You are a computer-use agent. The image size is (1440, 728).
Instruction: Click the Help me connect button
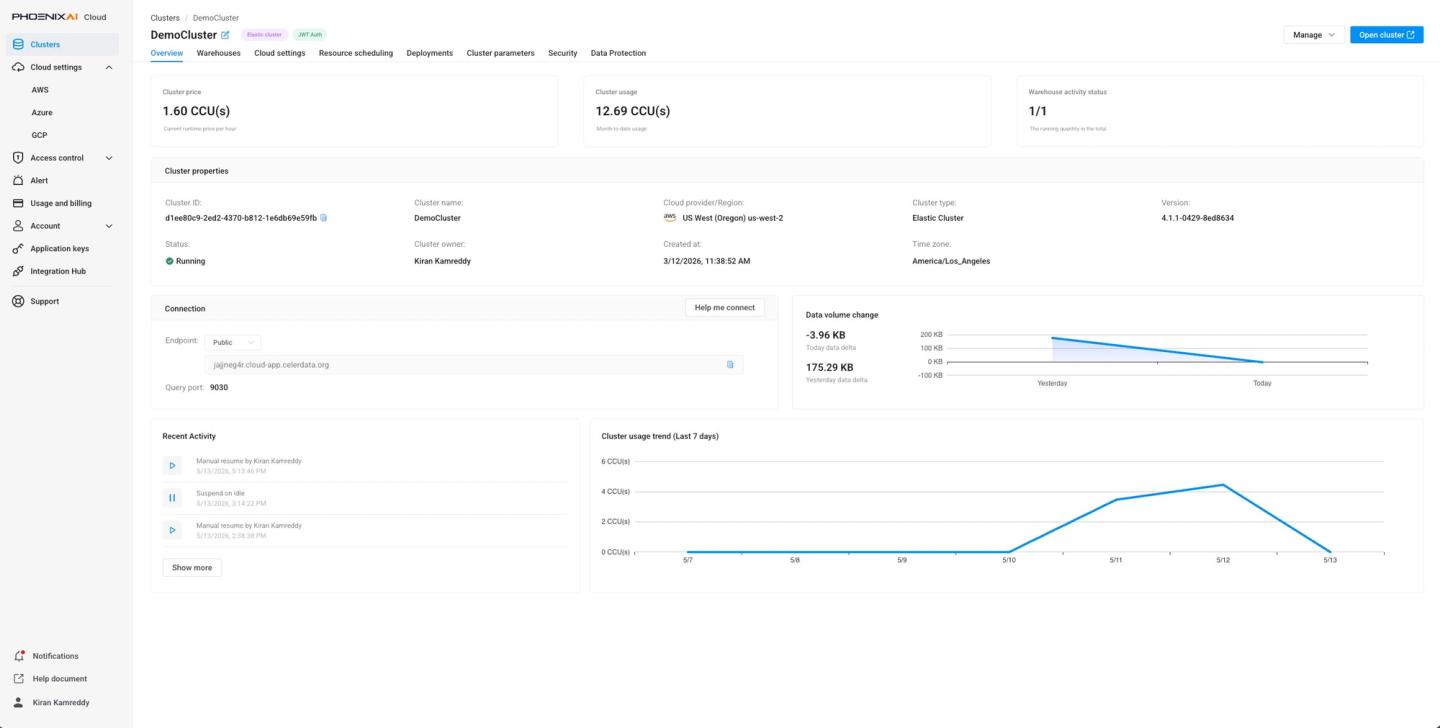tap(725, 308)
